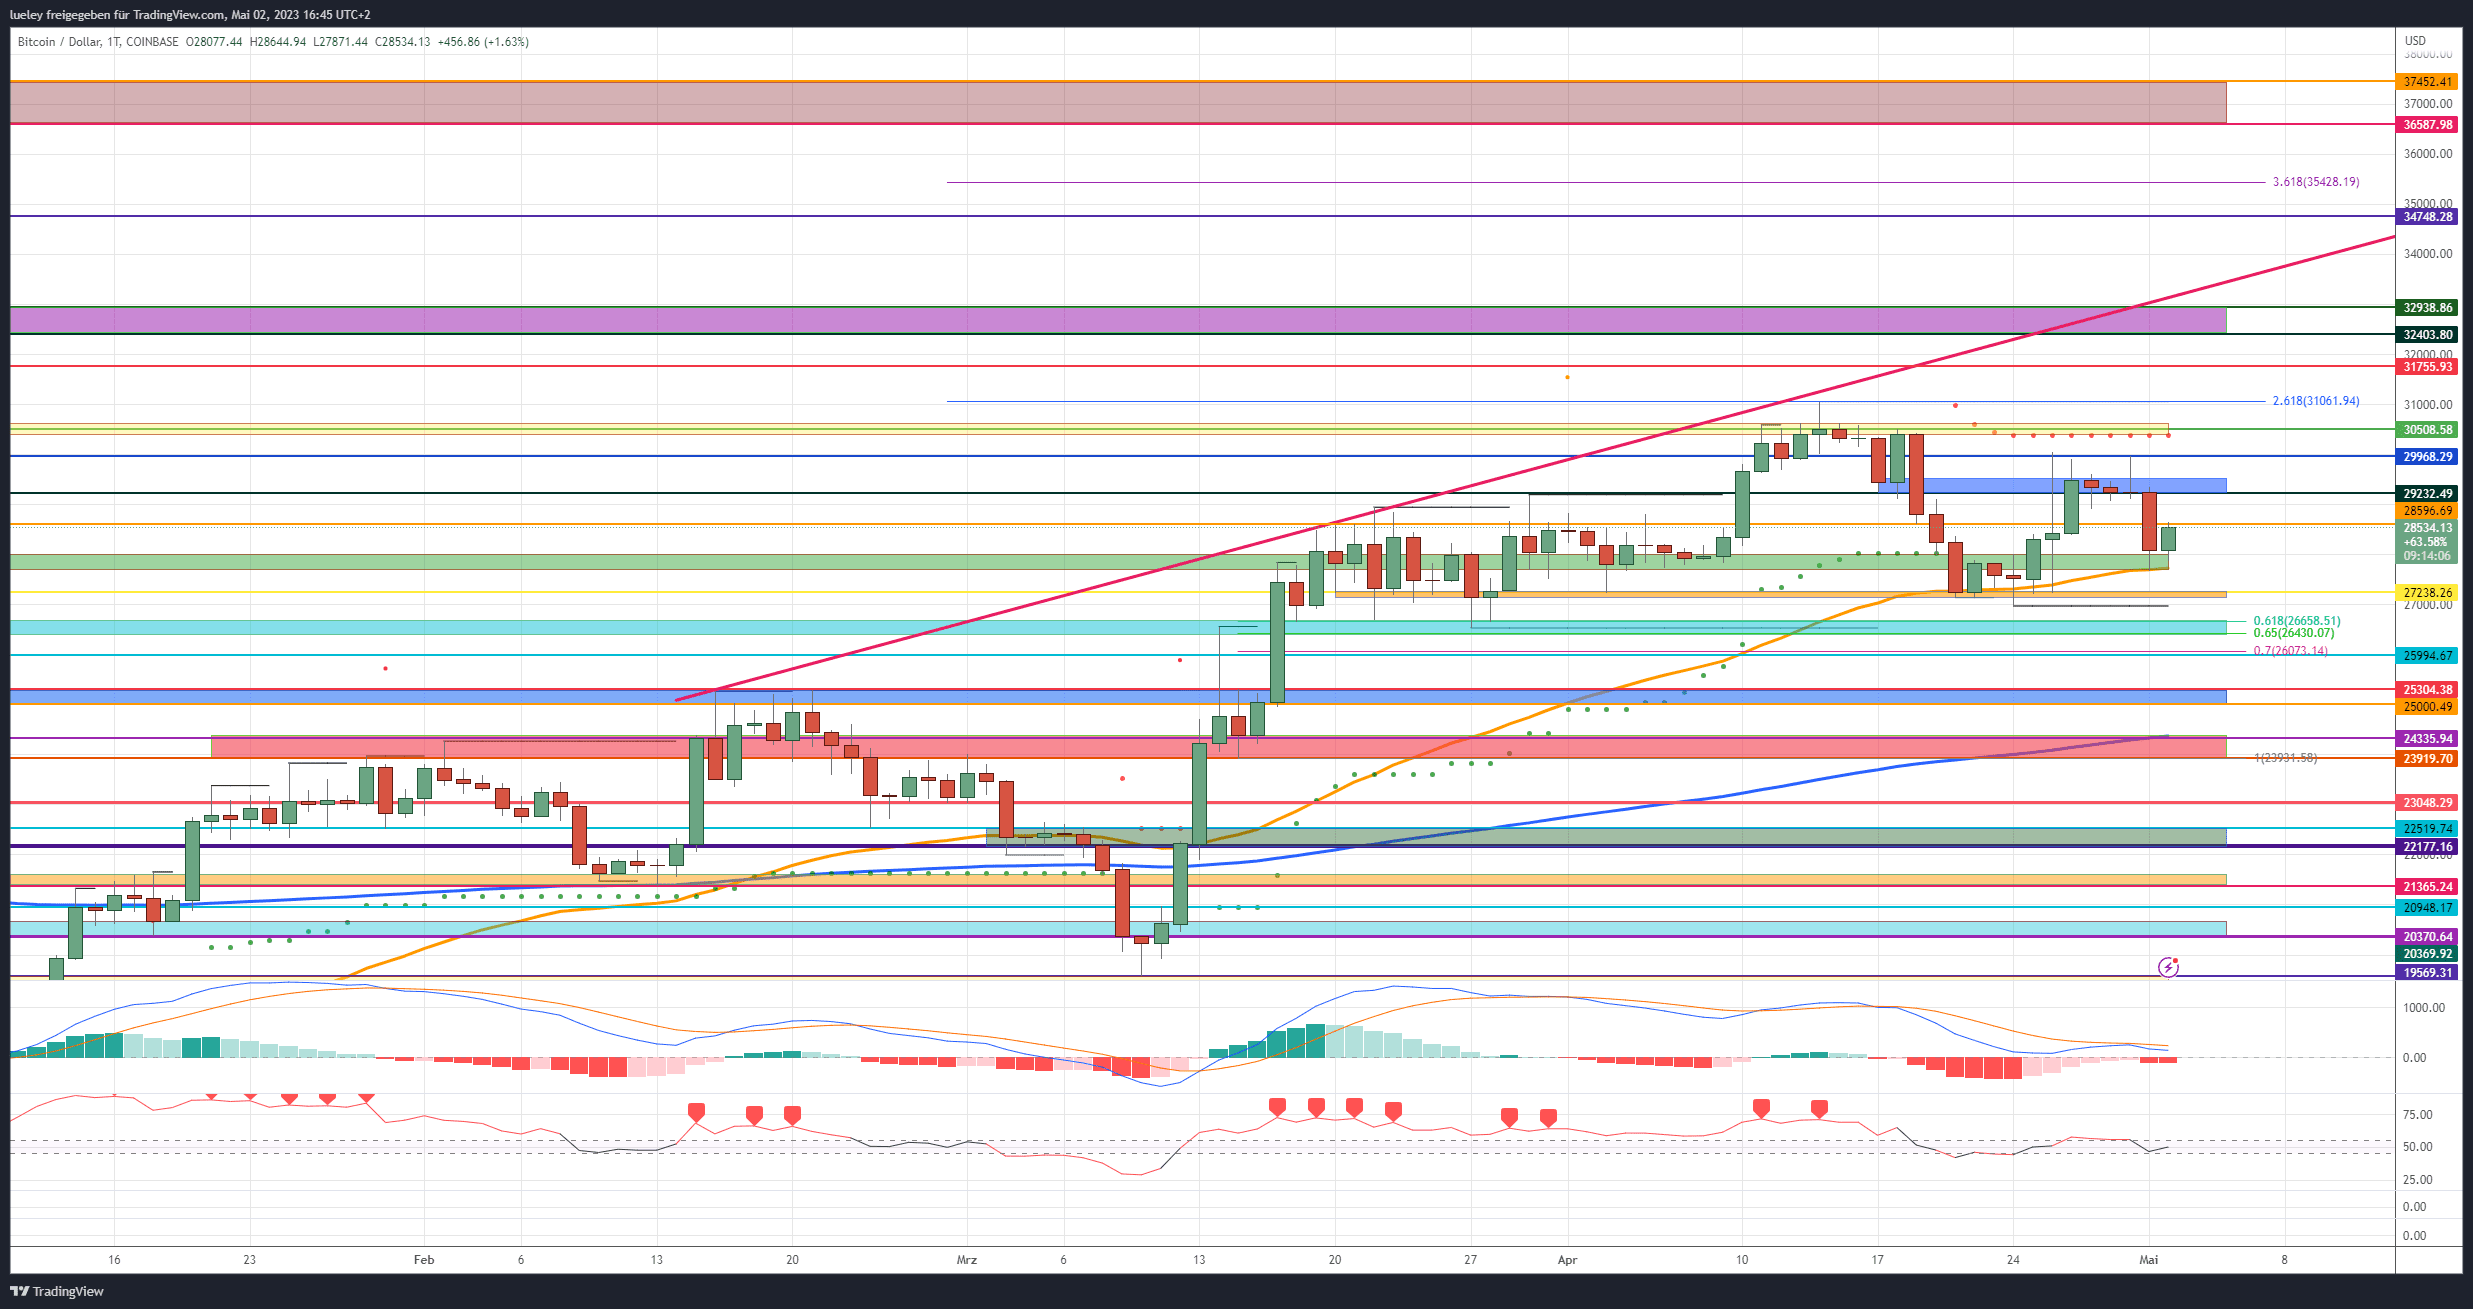Click the Fibonacci label 0.65(26430.07)
2473x1309 pixels.
(2294, 633)
